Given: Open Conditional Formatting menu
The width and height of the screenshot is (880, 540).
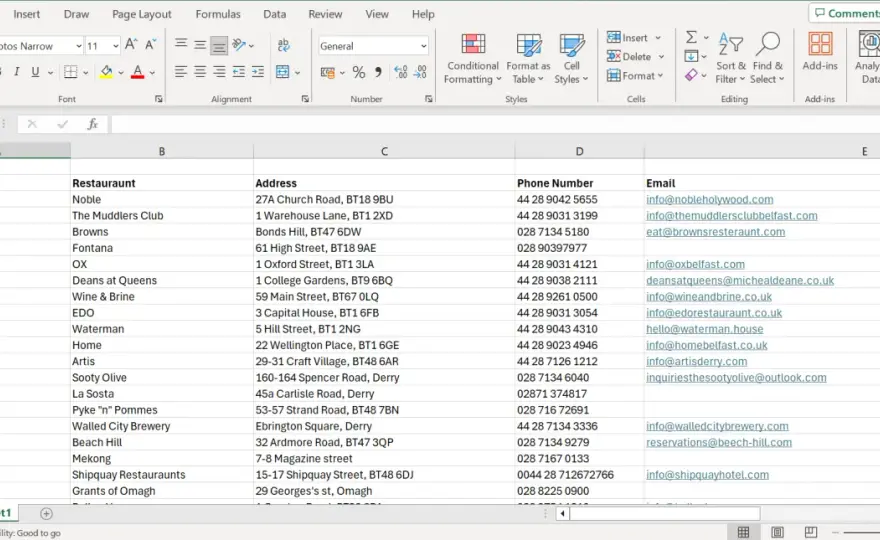Looking at the screenshot, I should 473,60.
